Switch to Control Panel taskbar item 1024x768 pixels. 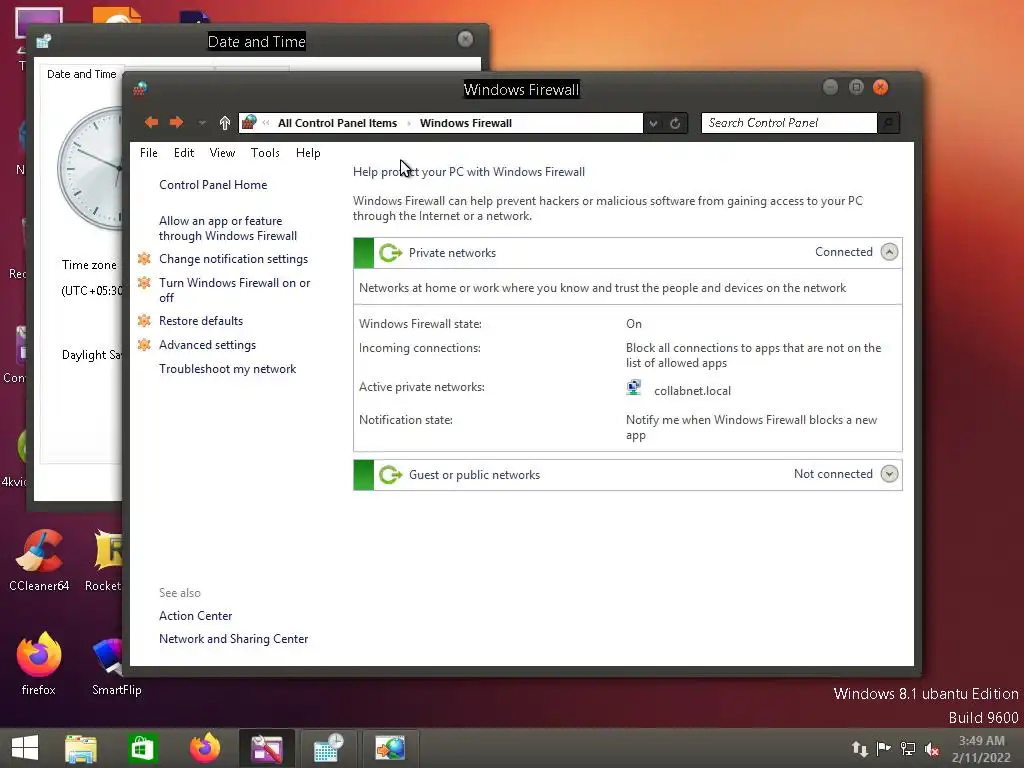390,748
